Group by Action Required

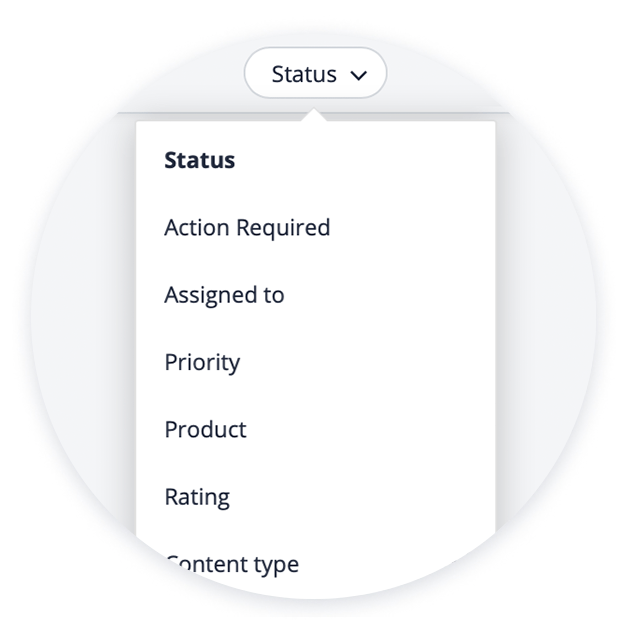pyautogui.click(x=247, y=228)
